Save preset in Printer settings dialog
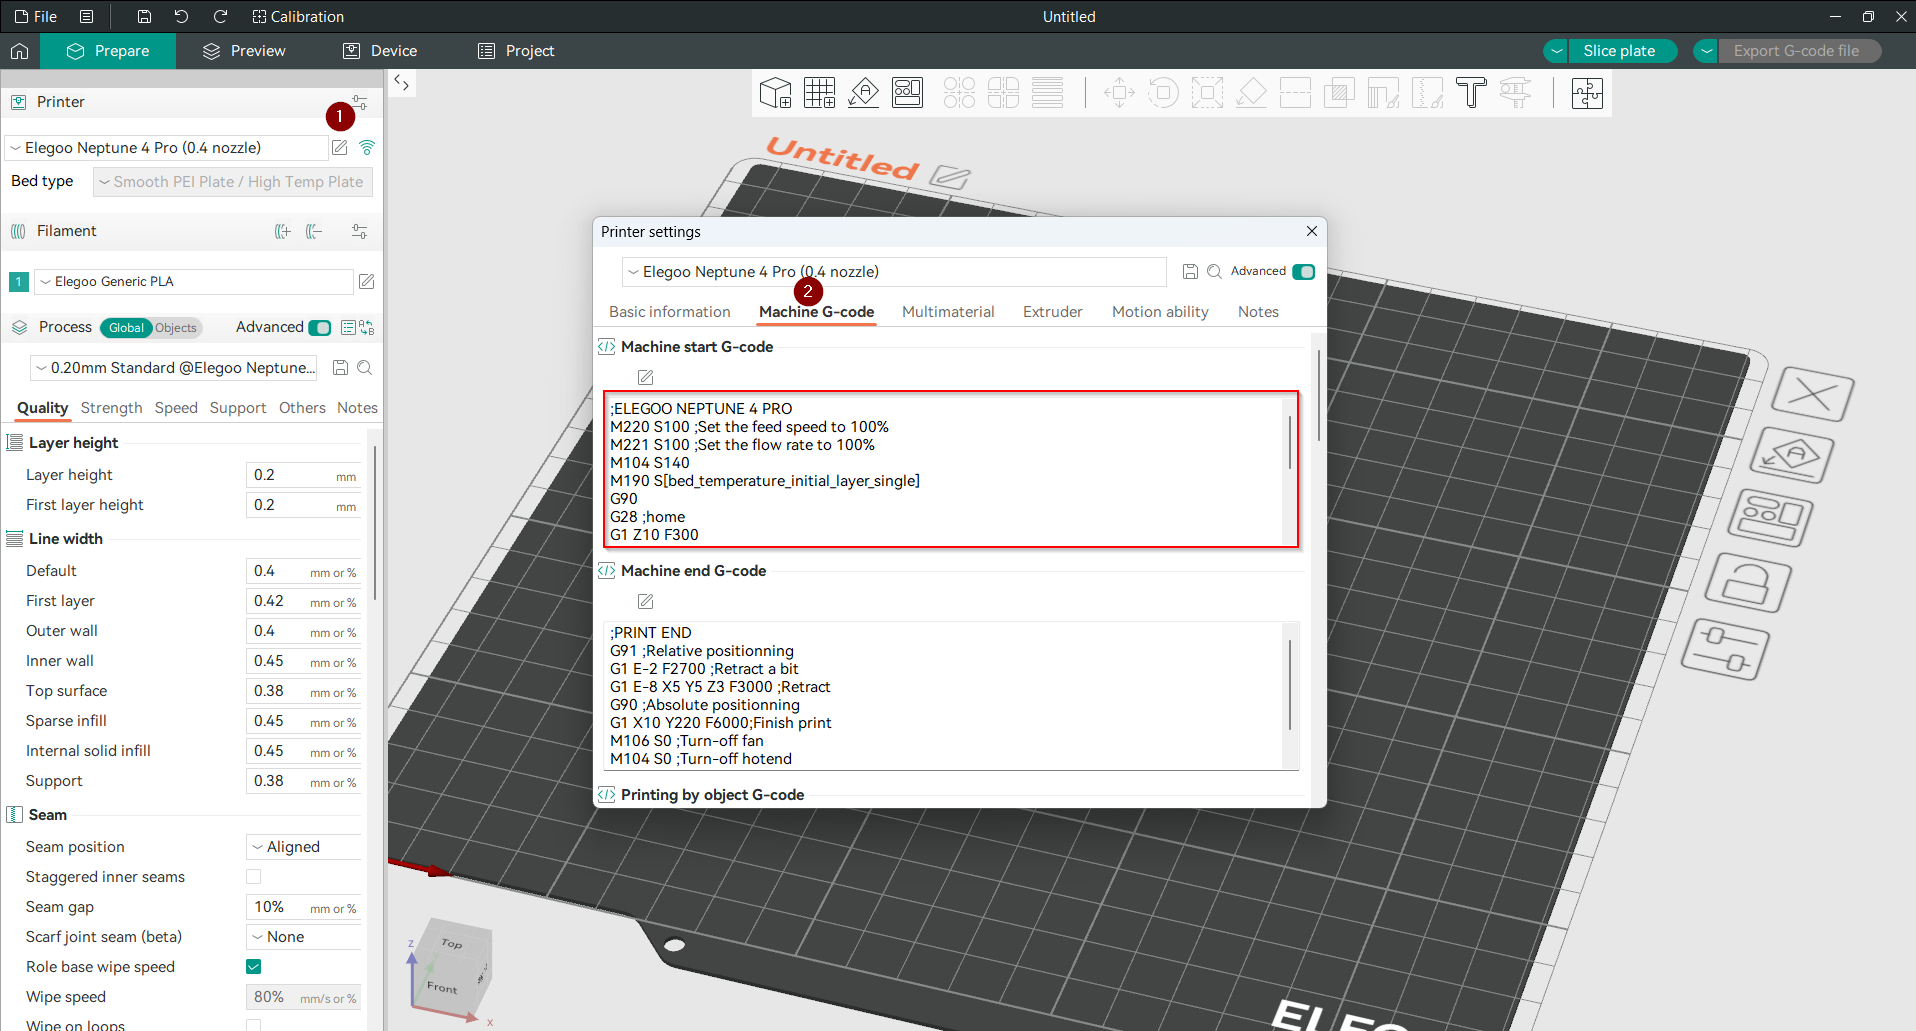The height and width of the screenshot is (1031, 1916). [1190, 272]
